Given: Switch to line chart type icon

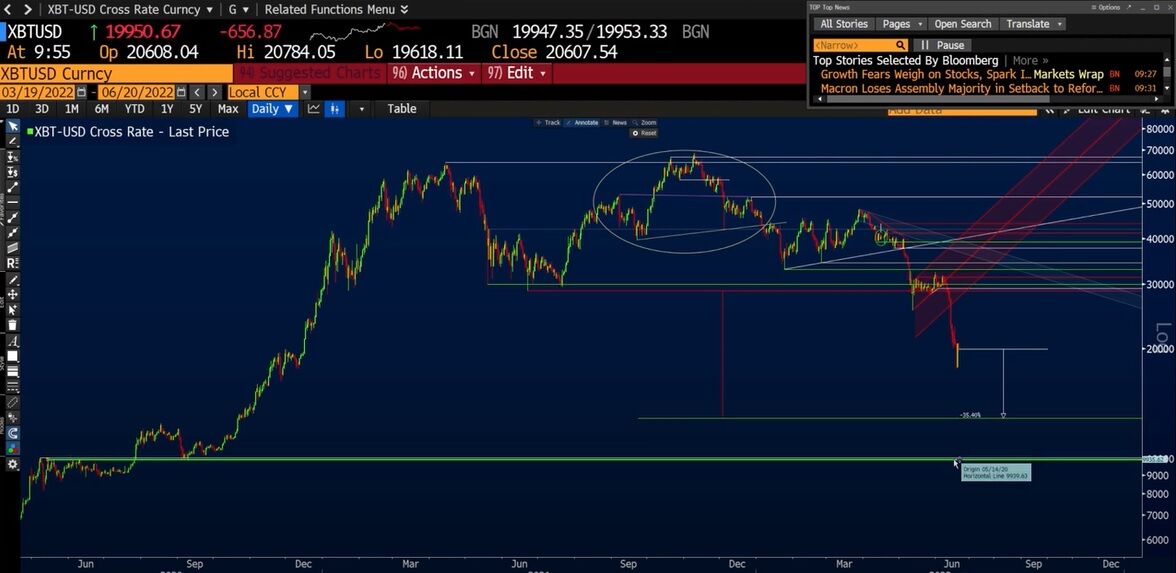Looking at the screenshot, I should 314,109.
